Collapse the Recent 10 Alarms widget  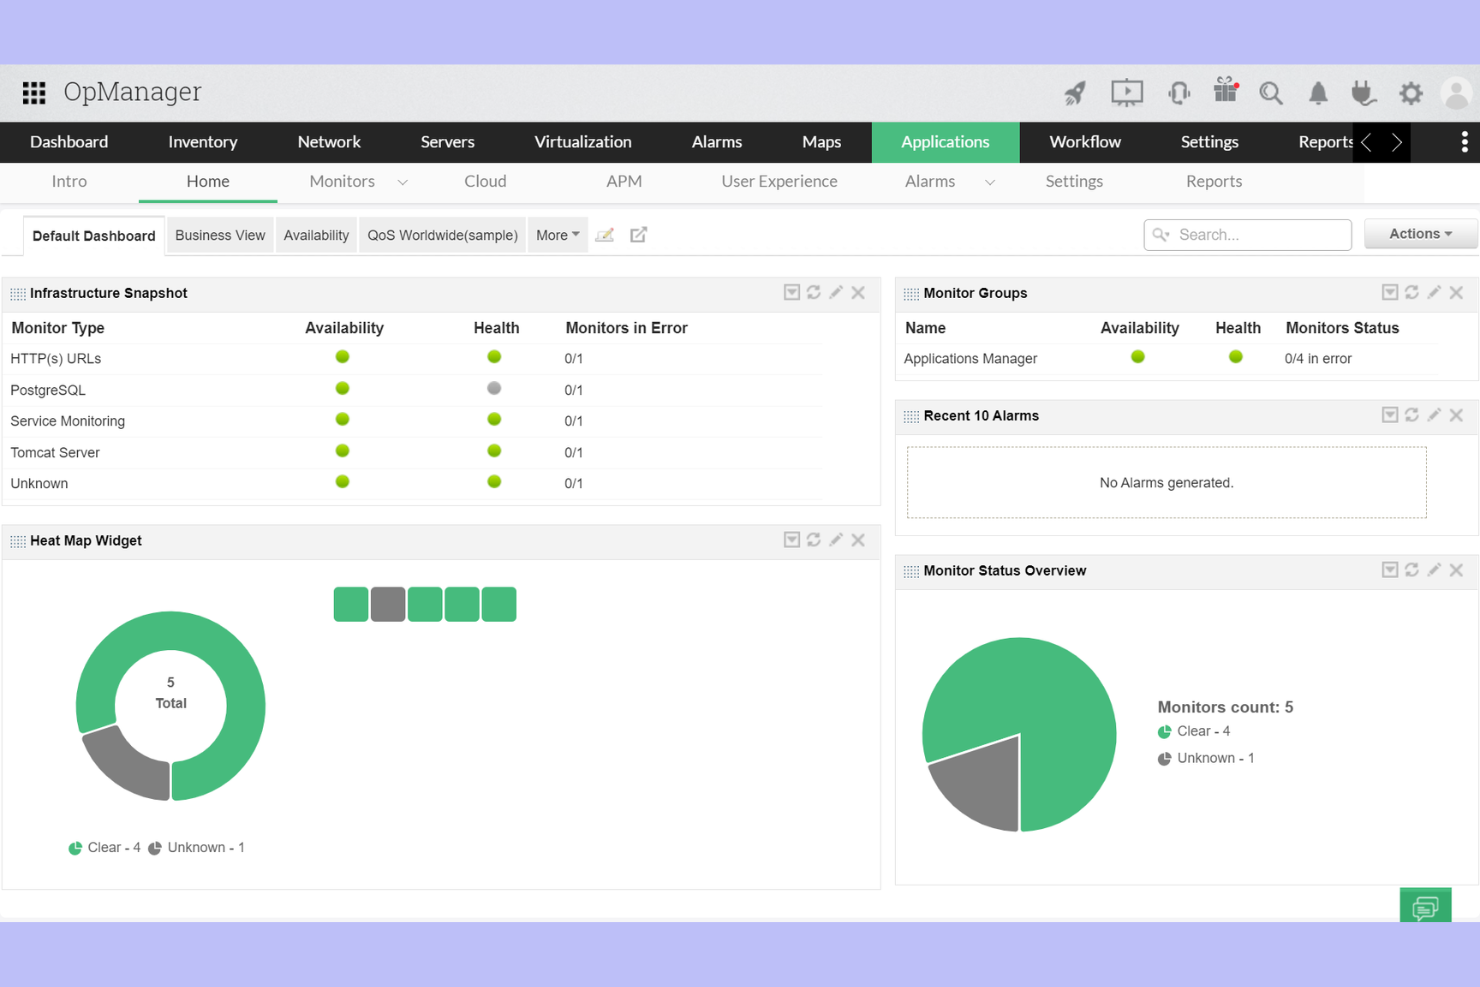[x=1390, y=414]
